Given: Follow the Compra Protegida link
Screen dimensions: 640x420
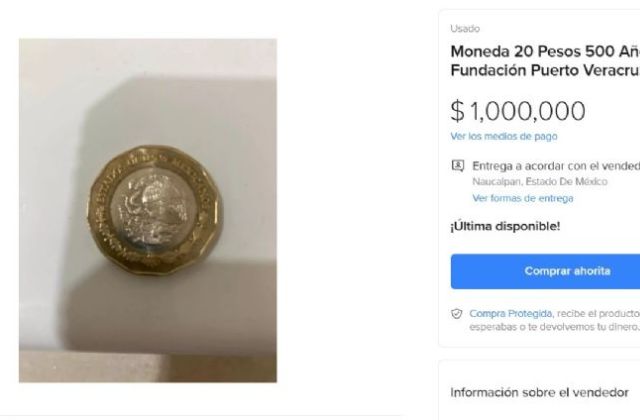Looking at the screenshot, I should (511, 313).
